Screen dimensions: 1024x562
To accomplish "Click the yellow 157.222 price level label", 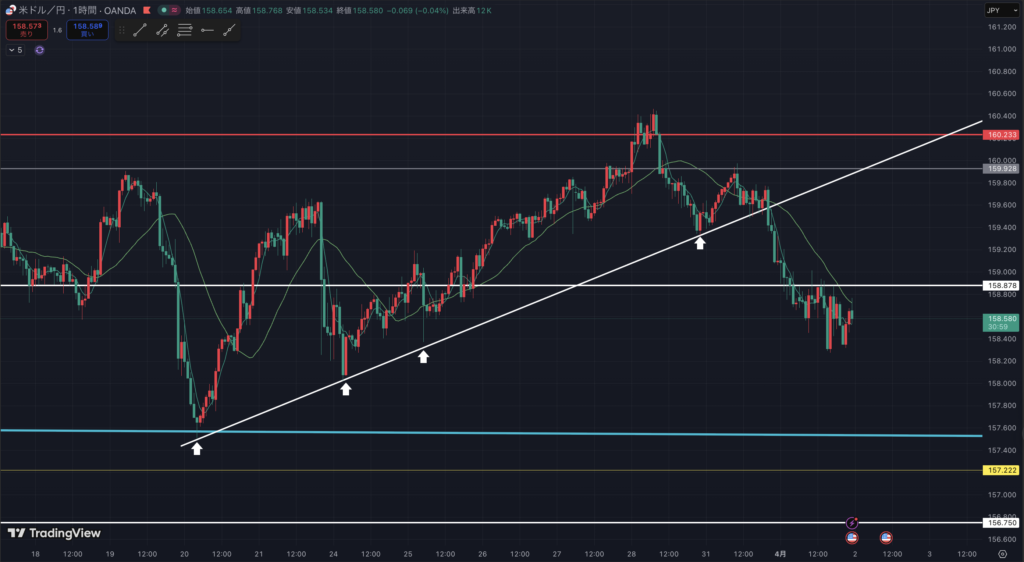I will click(1001, 470).
